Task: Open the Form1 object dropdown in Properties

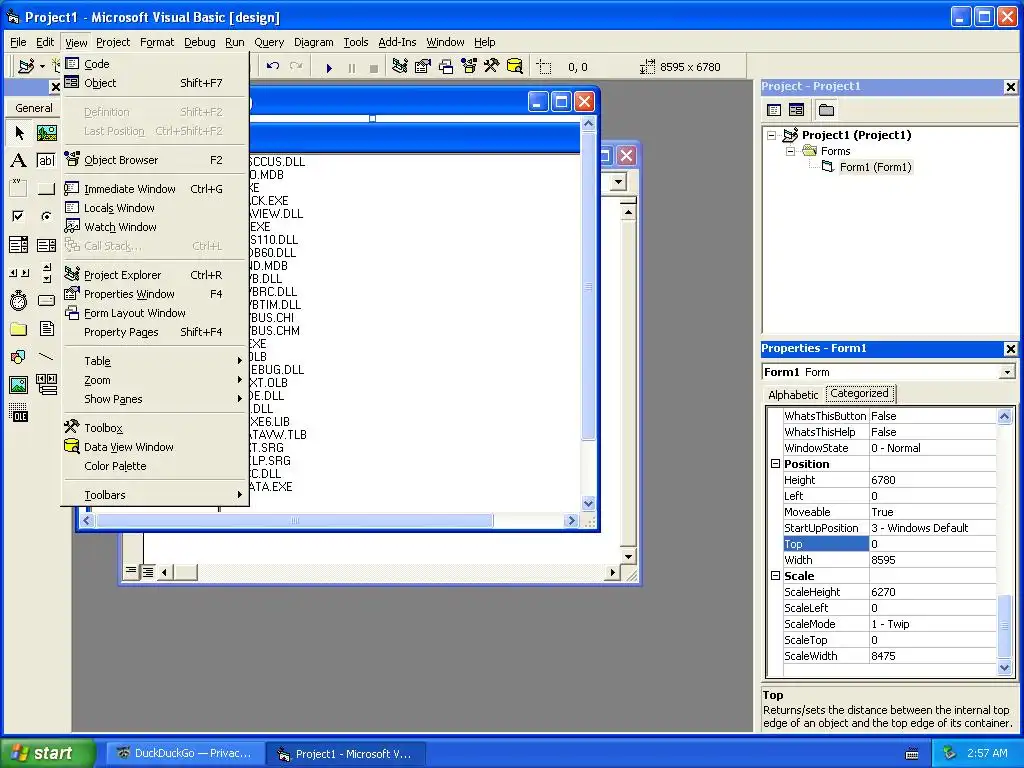Action: click(x=1007, y=372)
